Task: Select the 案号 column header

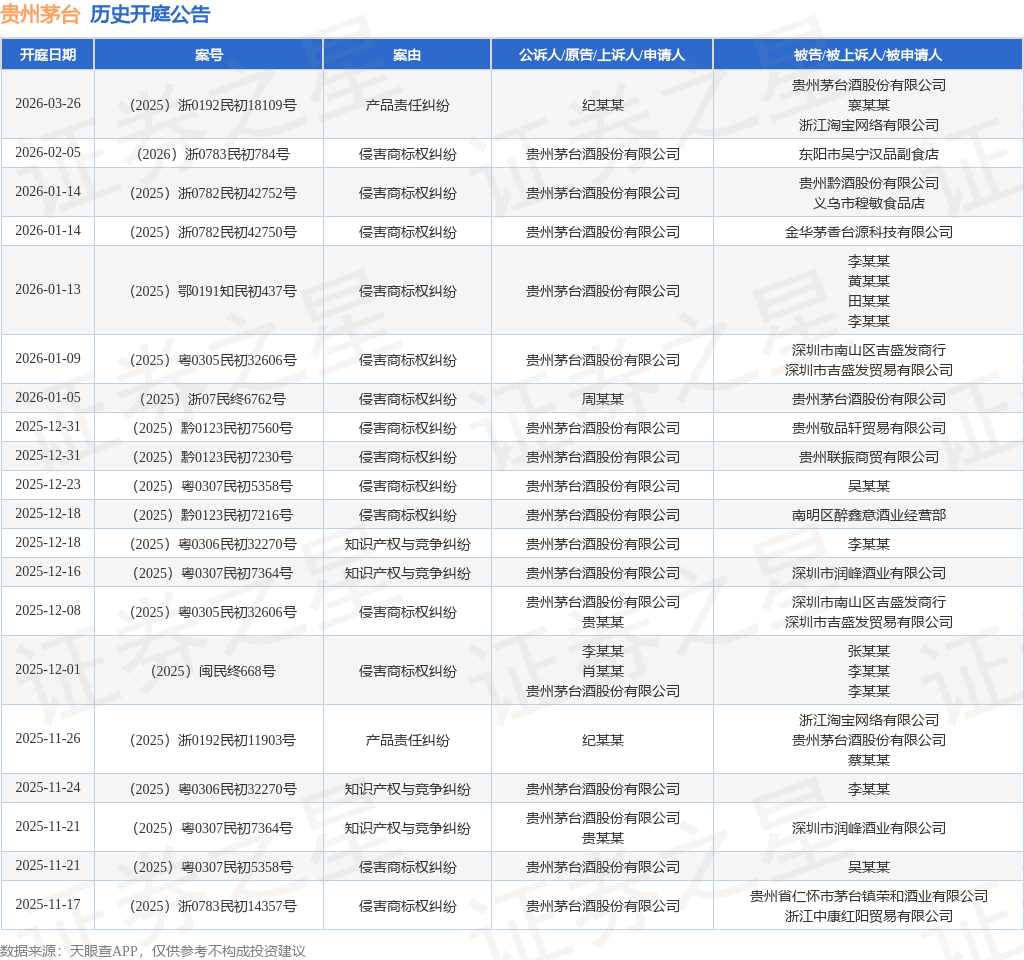Action: point(209,55)
